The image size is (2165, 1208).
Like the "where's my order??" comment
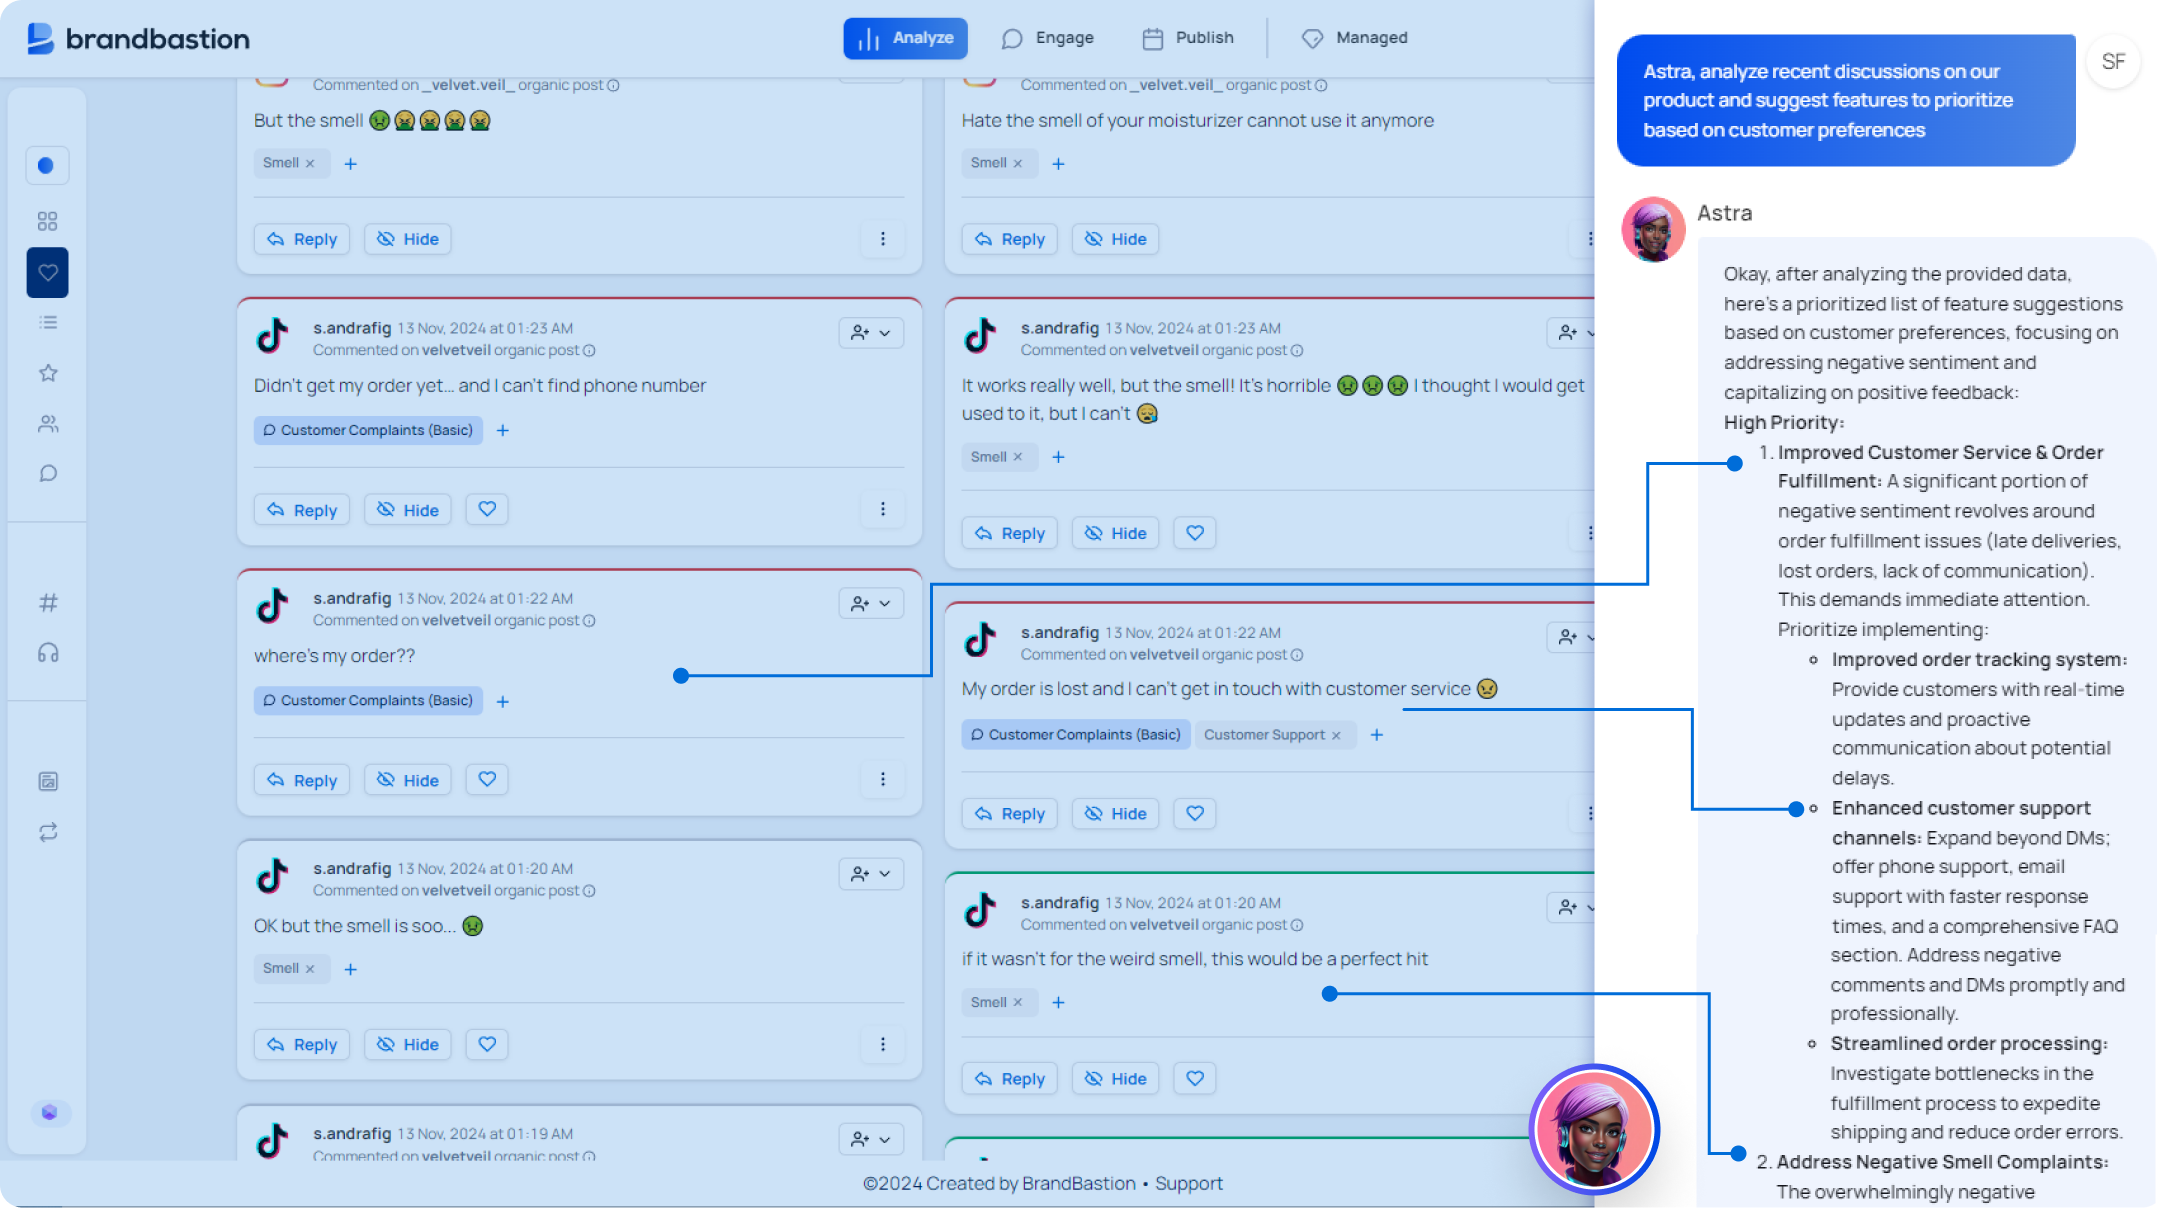click(487, 779)
